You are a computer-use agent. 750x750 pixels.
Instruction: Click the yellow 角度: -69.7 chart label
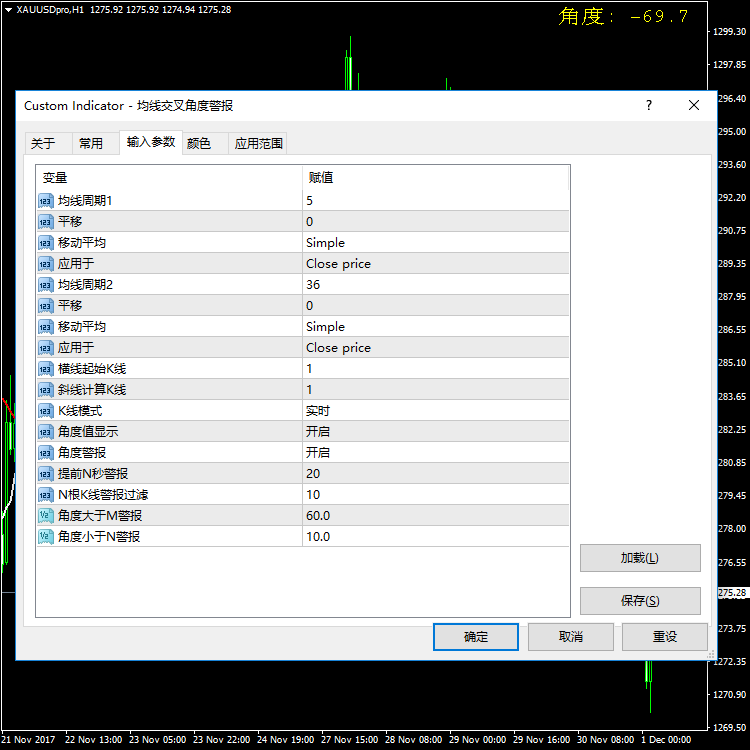click(x=623, y=17)
